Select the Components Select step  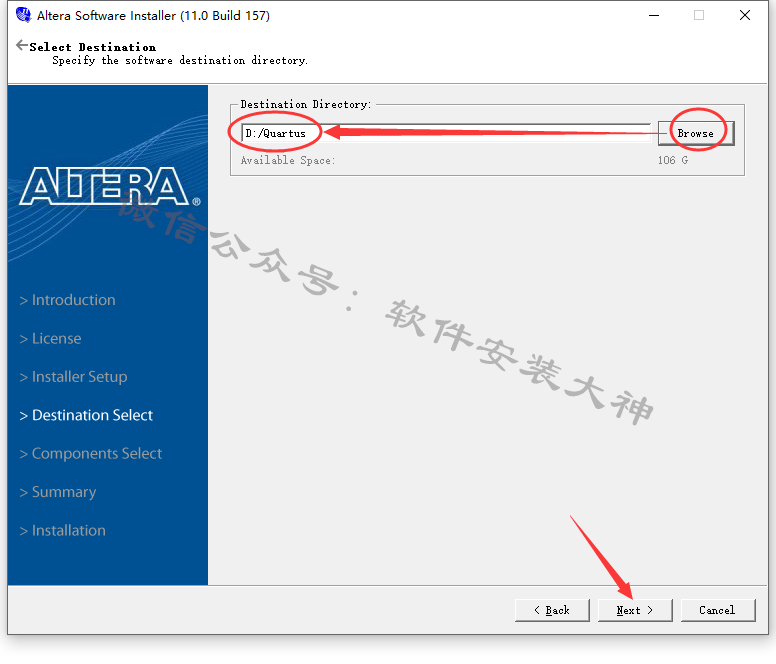pyautogui.click(x=91, y=454)
